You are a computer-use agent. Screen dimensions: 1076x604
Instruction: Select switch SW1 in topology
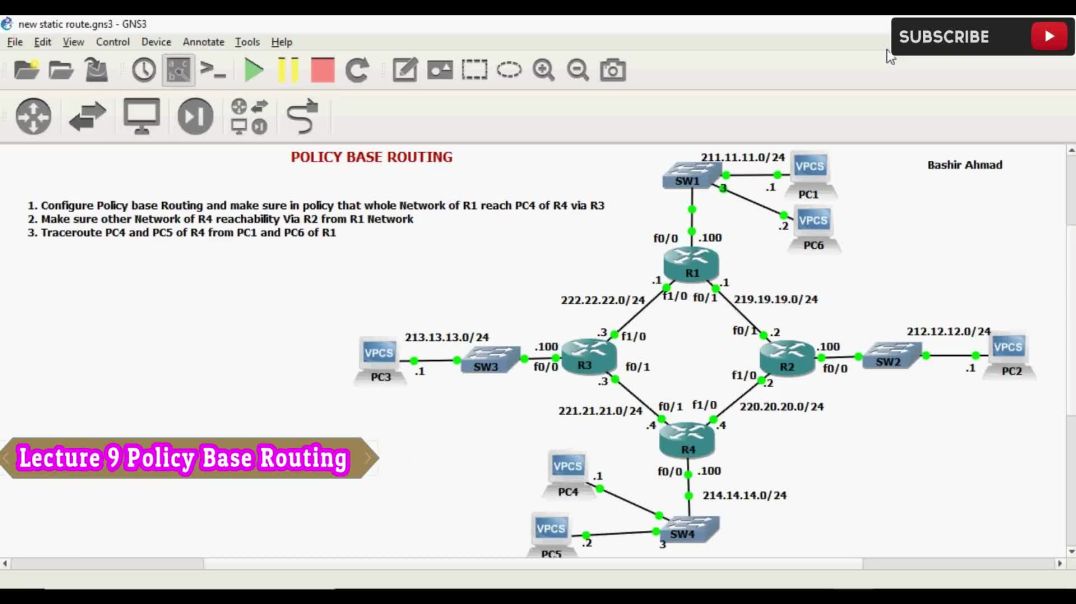pyautogui.click(x=691, y=175)
